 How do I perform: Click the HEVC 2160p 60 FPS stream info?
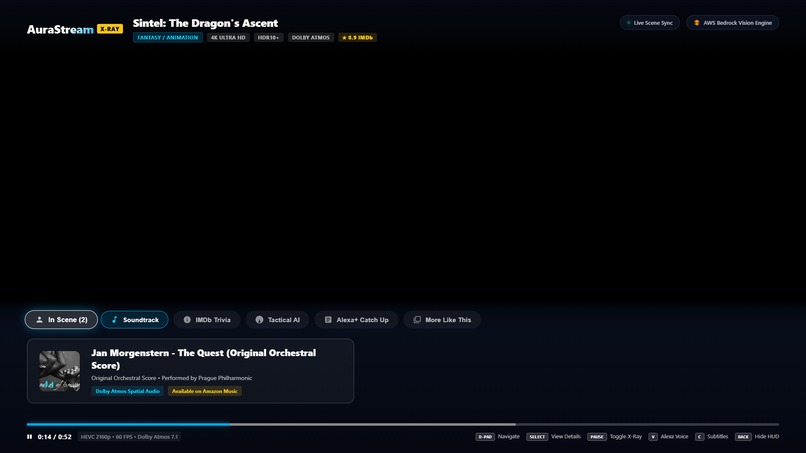click(129, 437)
